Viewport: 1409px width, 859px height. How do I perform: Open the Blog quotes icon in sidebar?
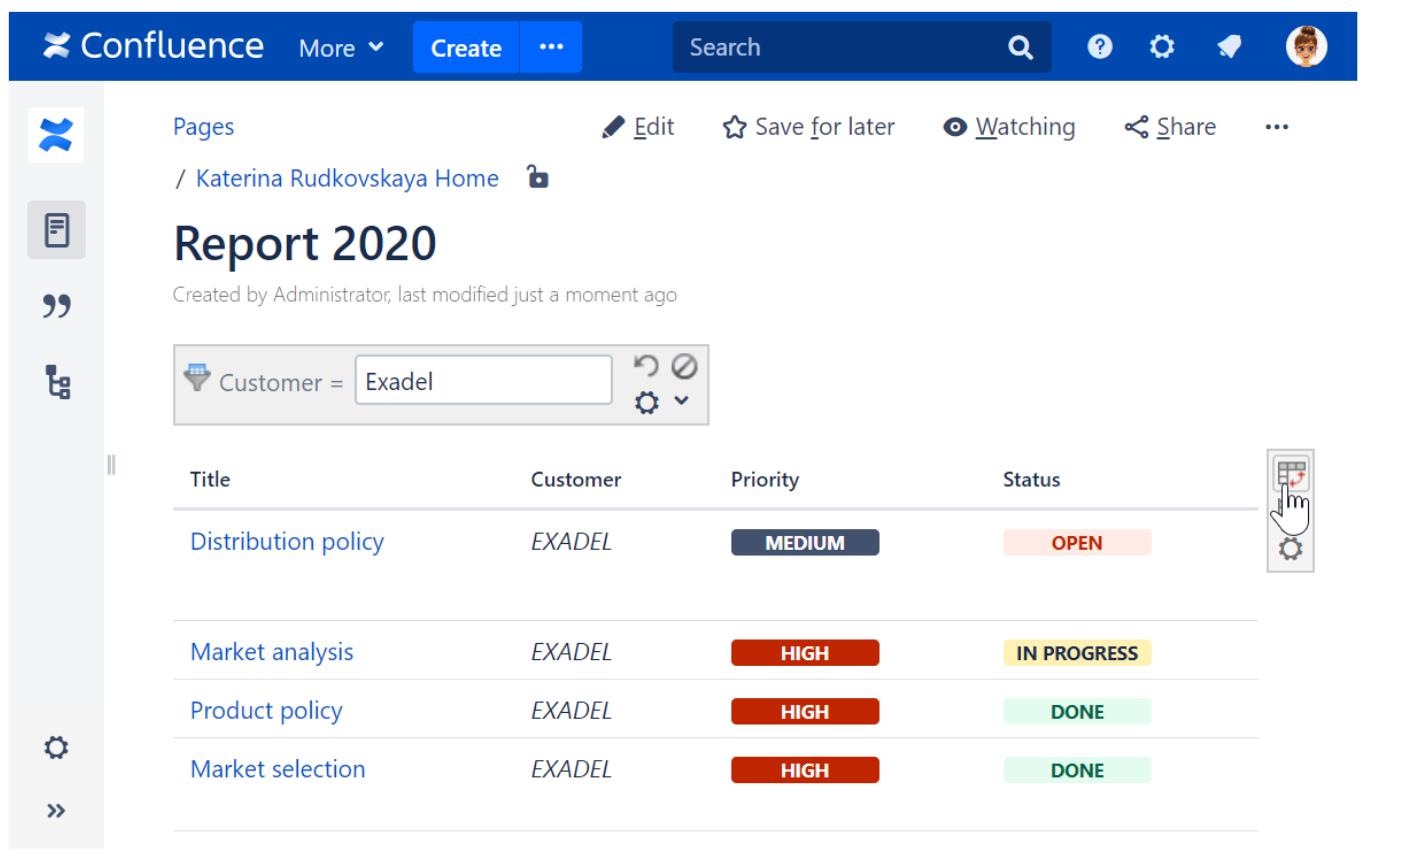coord(57,306)
